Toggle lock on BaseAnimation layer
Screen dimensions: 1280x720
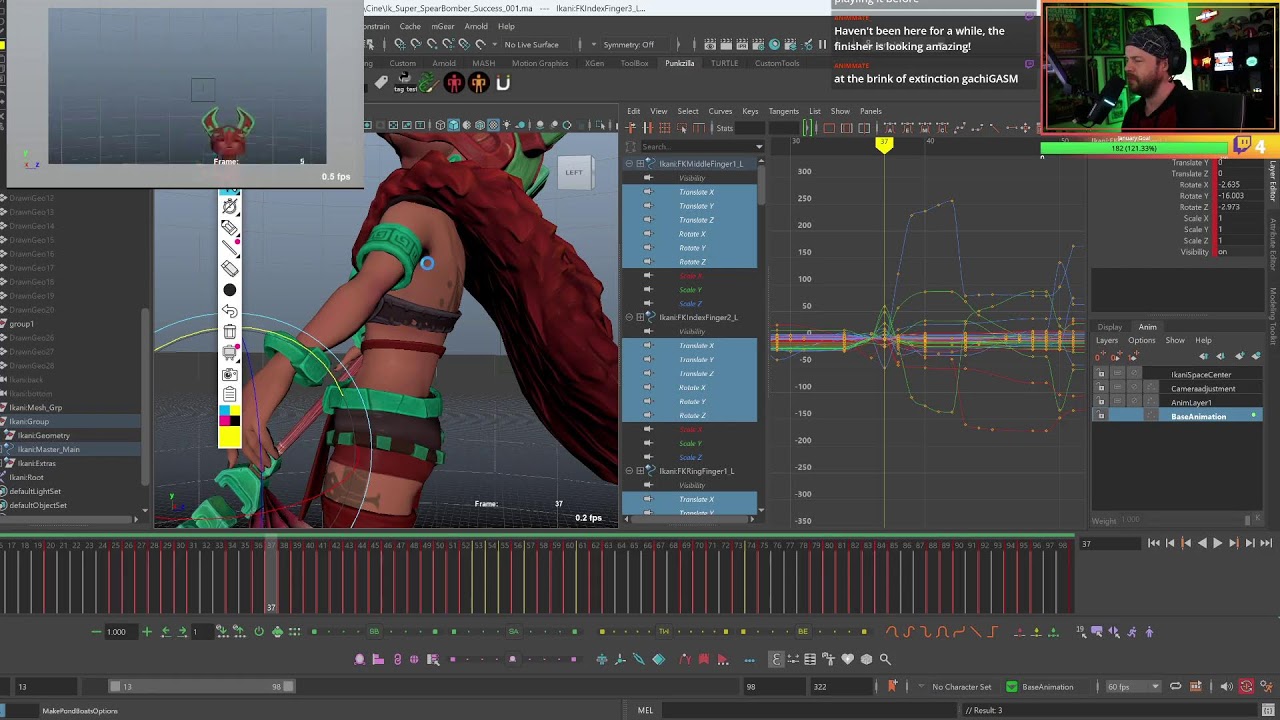1101,416
